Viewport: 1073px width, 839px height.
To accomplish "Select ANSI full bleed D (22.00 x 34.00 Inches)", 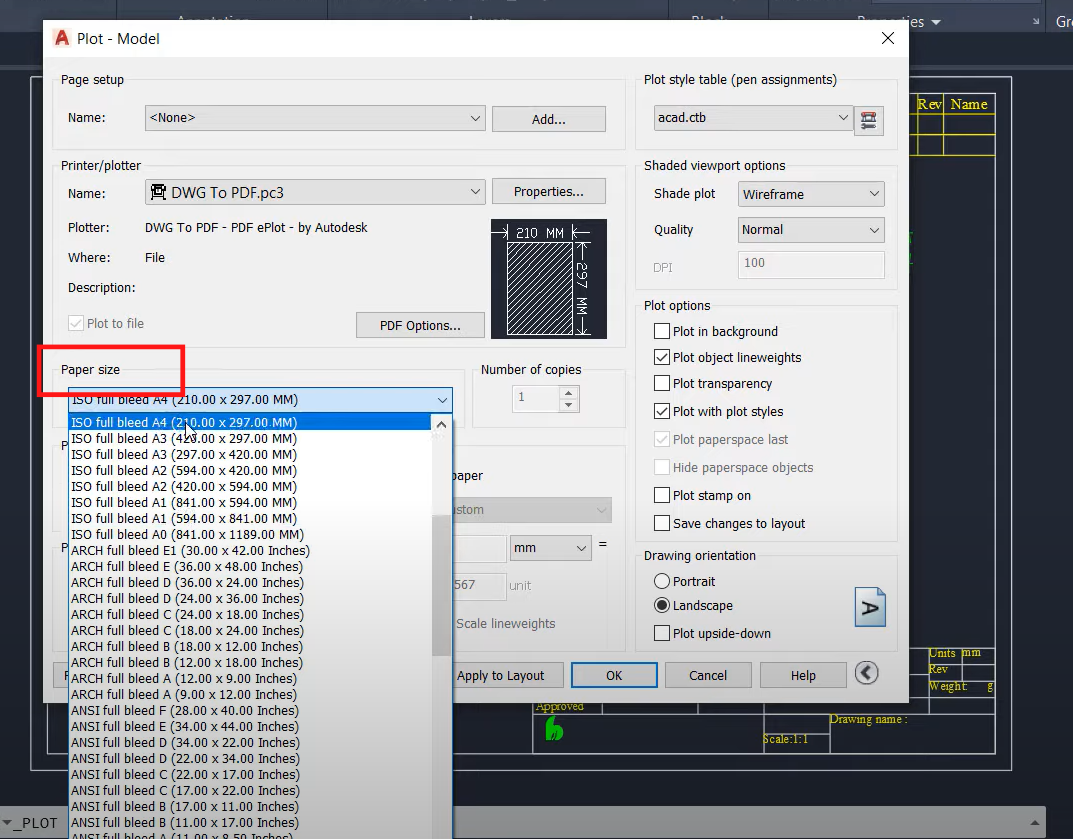I will [250, 759].
